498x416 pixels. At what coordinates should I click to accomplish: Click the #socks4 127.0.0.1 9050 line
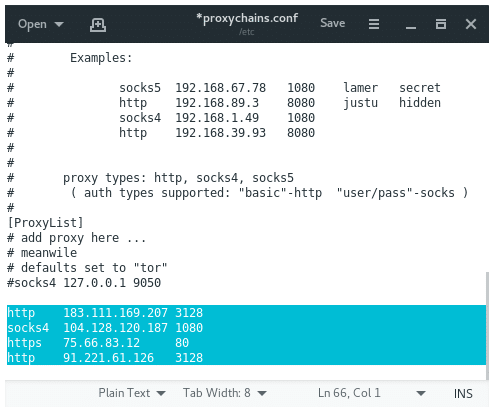coord(84,283)
